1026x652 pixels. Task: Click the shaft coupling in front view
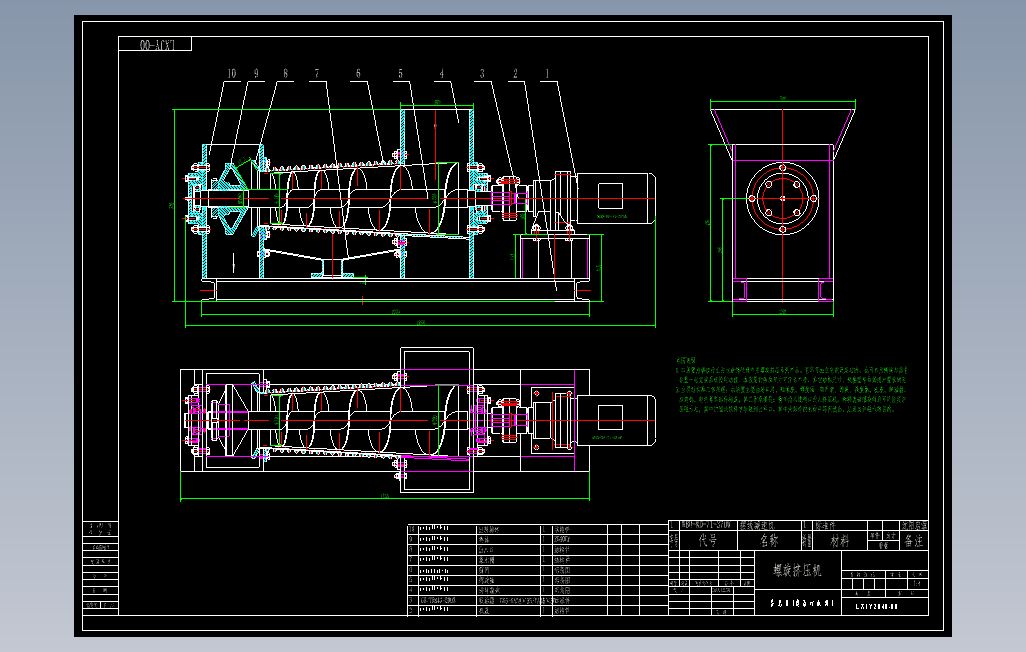click(x=509, y=198)
